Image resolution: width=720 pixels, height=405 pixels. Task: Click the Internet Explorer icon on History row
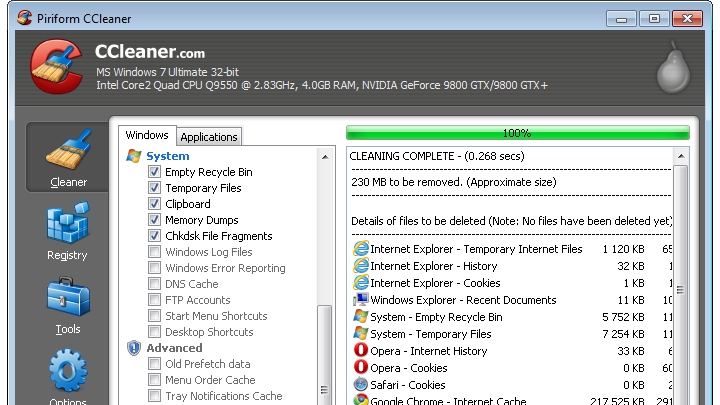(361, 266)
